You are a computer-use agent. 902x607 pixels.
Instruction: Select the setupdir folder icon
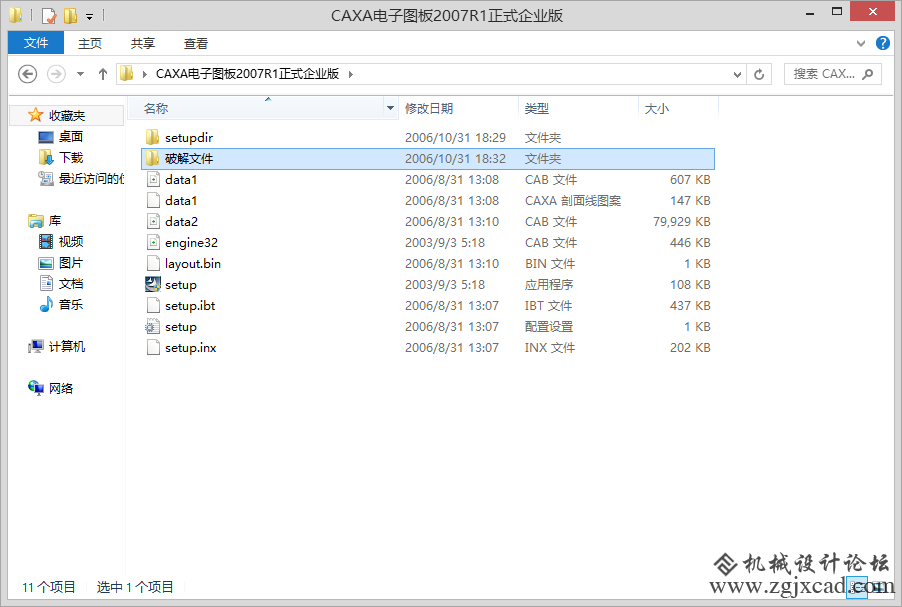pos(152,137)
